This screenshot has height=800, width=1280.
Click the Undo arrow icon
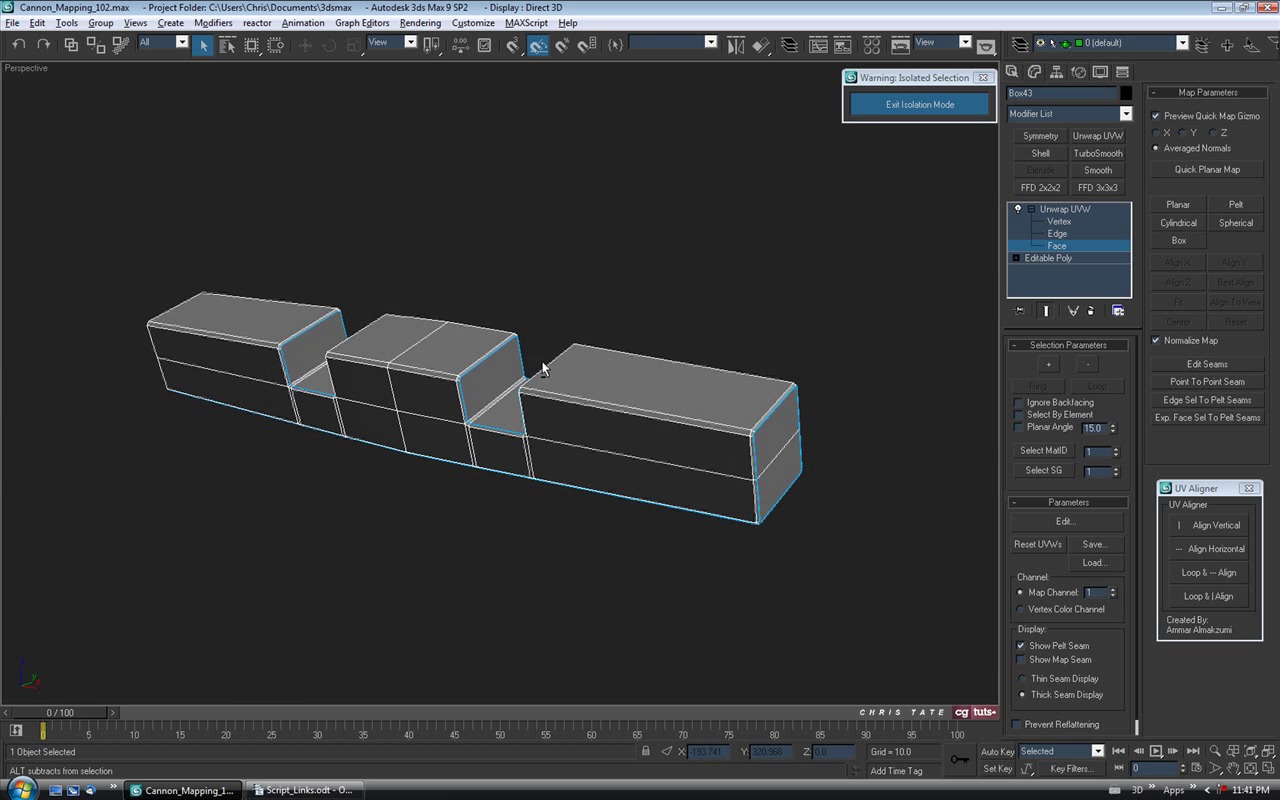coord(18,44)
